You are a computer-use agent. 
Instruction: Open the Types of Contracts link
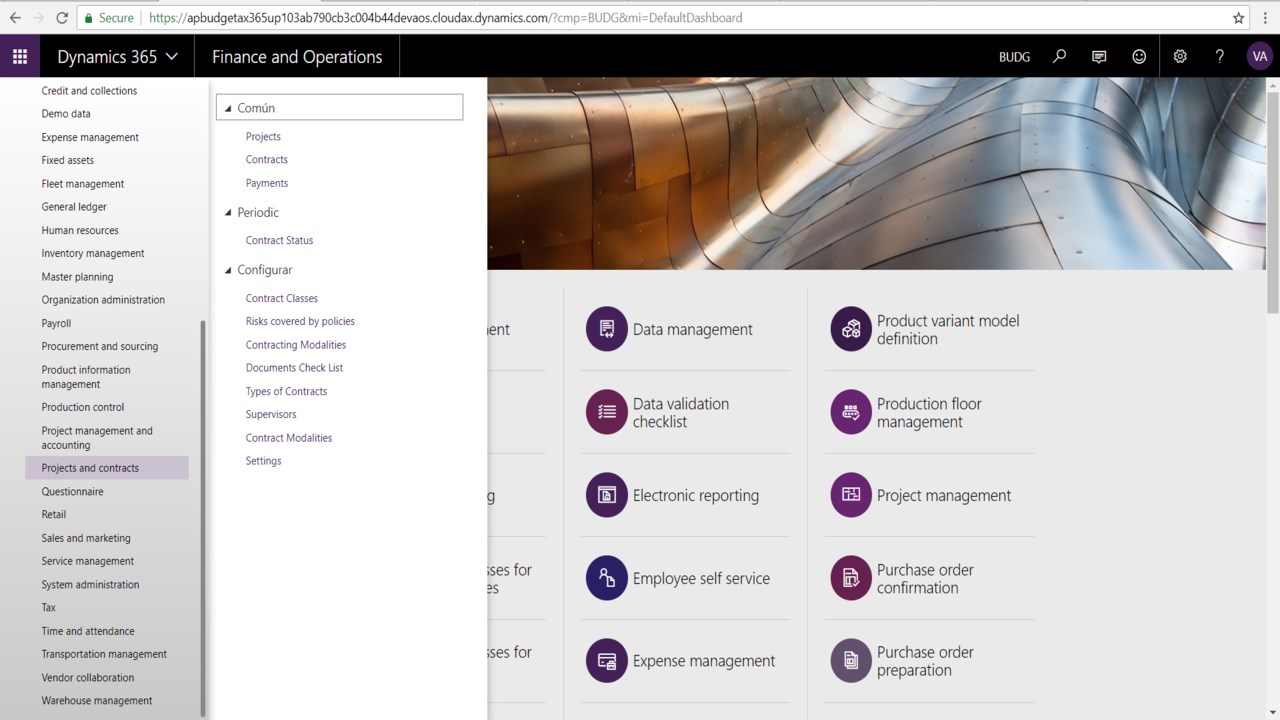286,391
